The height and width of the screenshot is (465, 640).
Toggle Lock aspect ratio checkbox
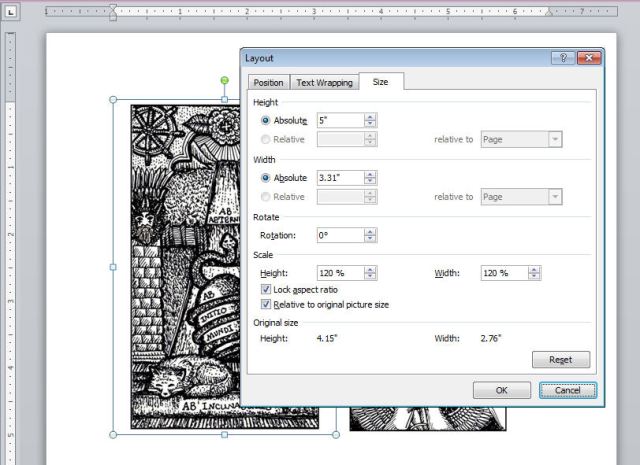point(265,289)
